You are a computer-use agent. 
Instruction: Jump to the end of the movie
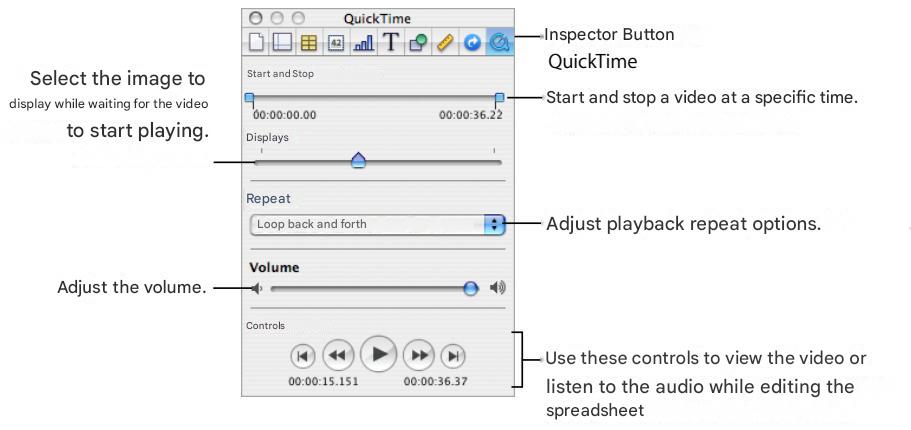pyautogui.click(x=453, y=356)
